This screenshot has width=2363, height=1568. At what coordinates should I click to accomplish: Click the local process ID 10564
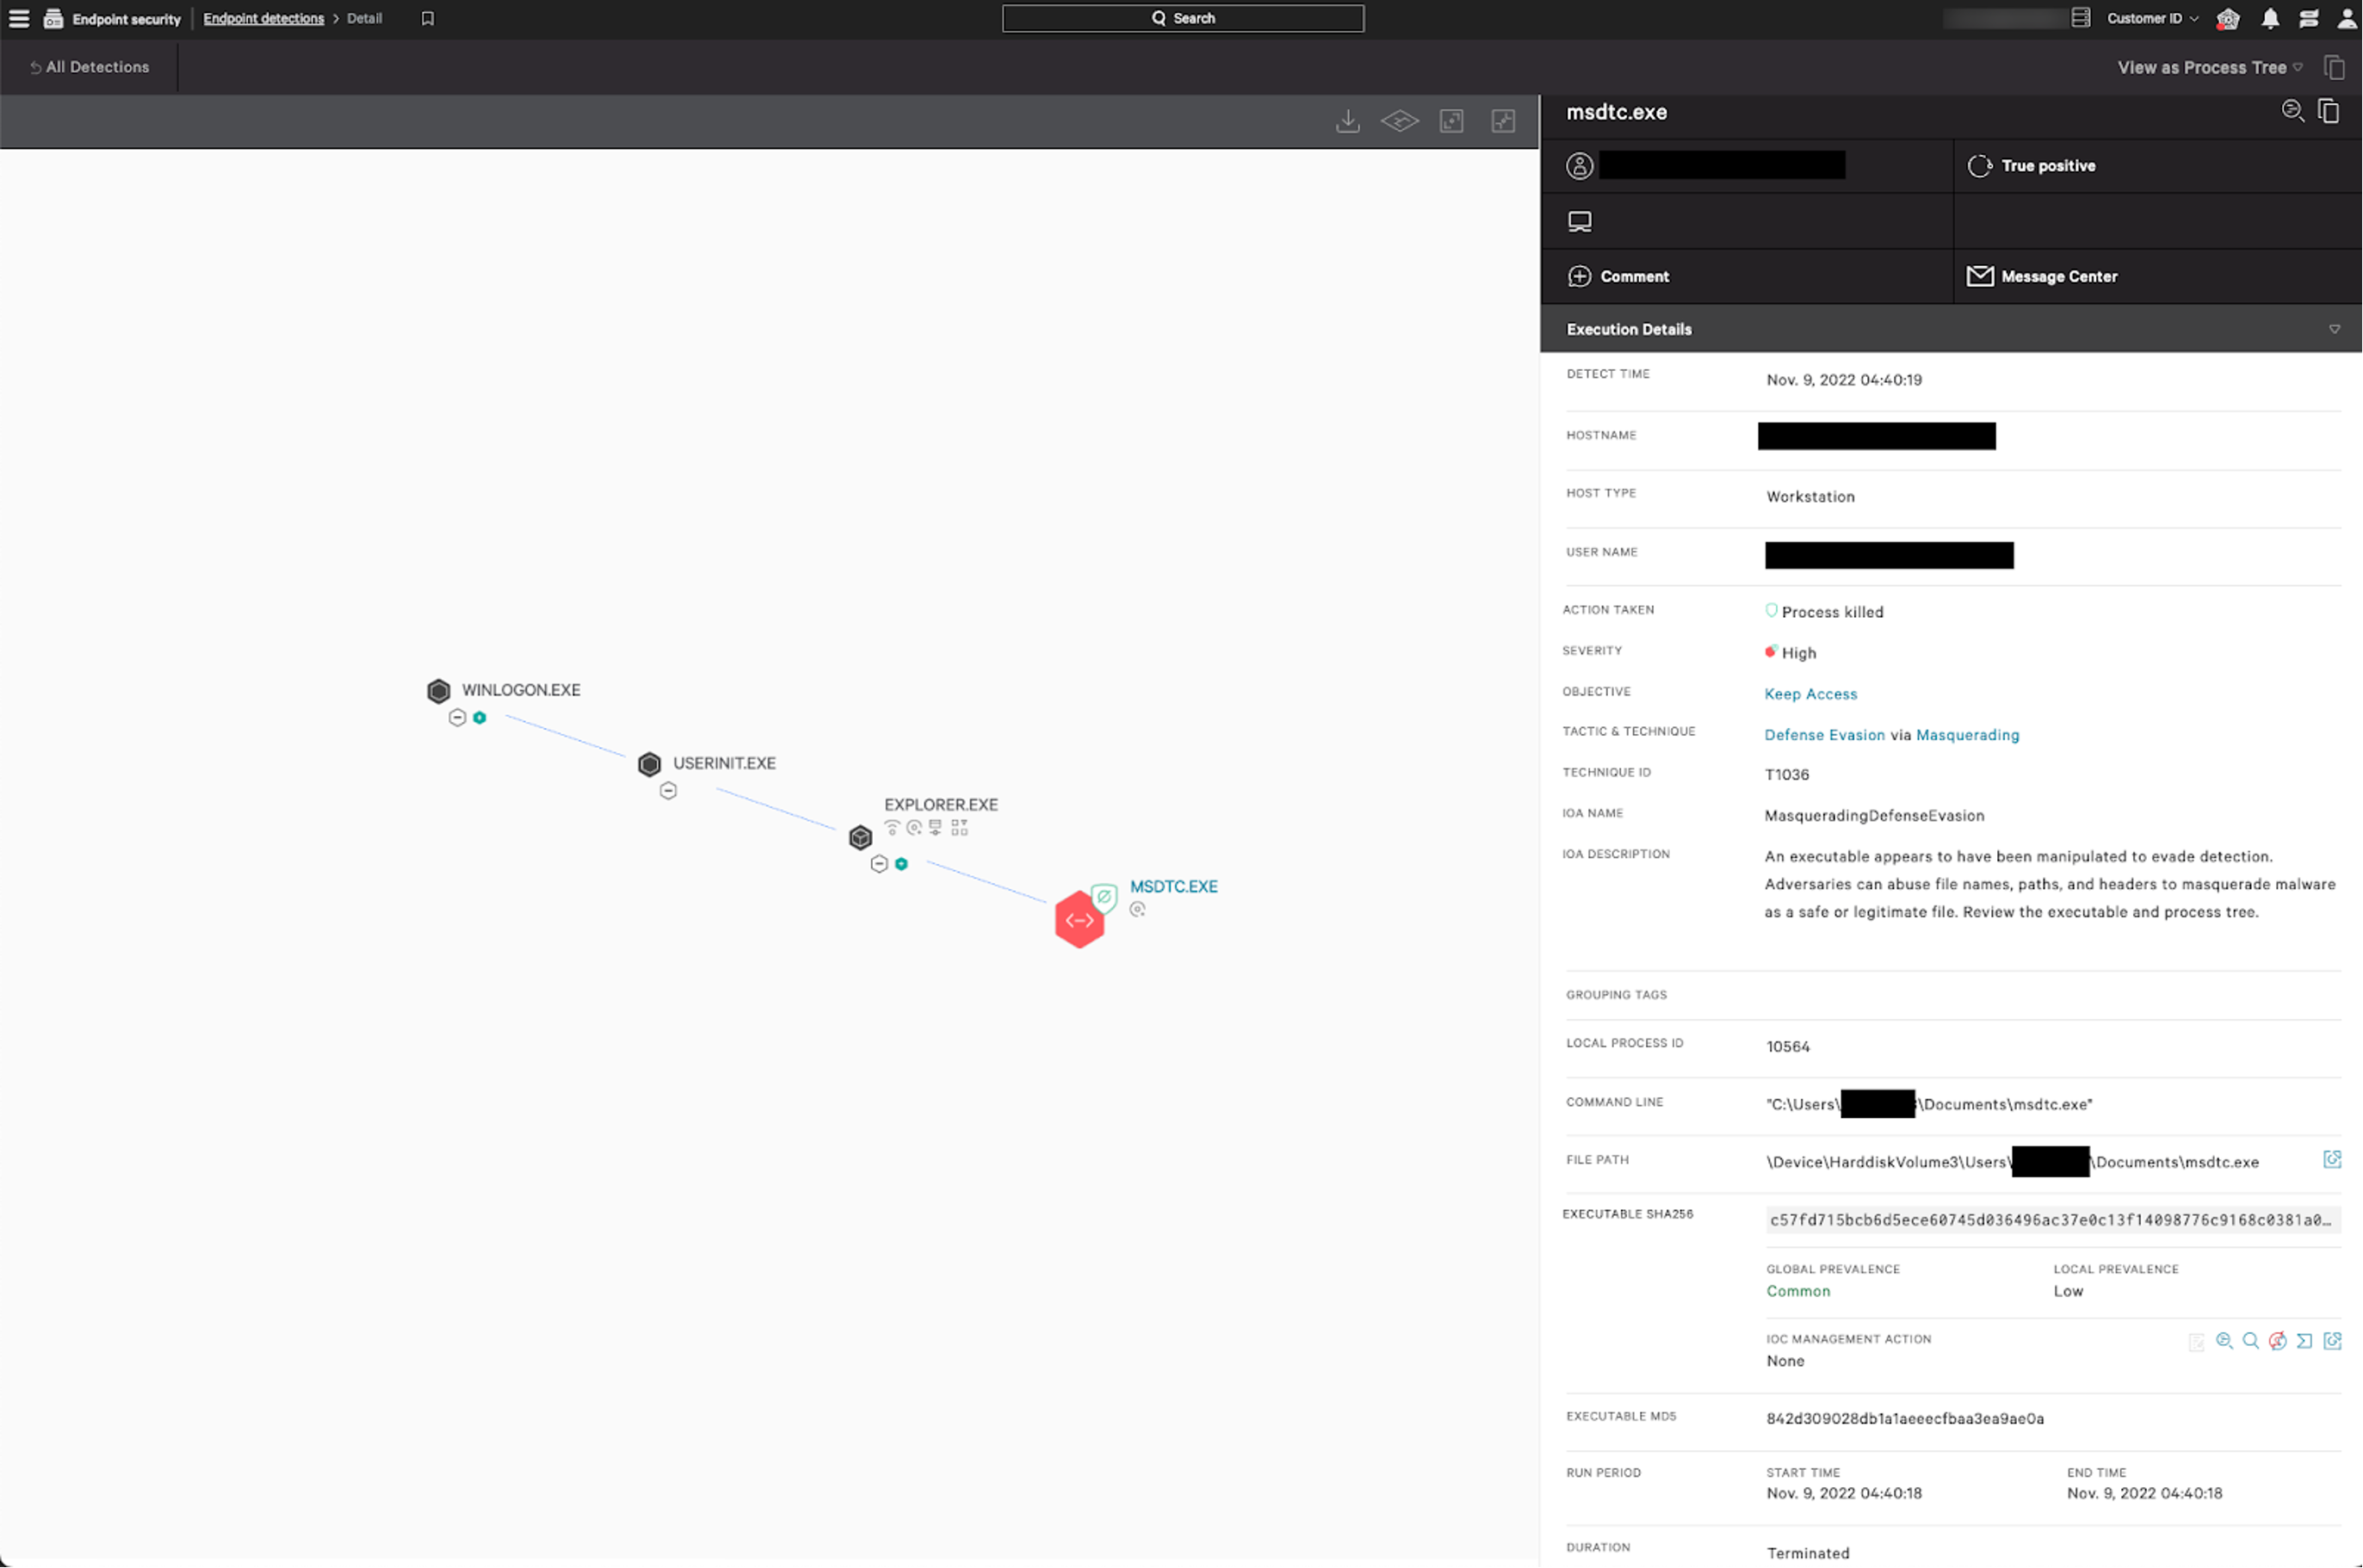(x=1788, y=1047)
